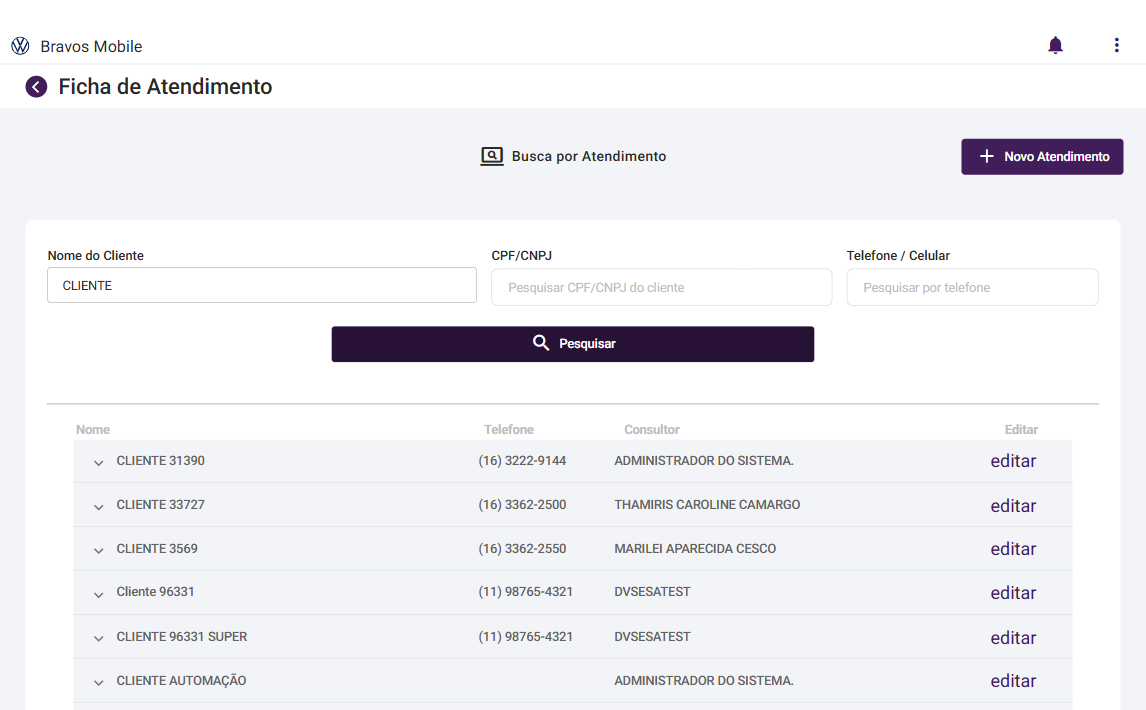Image resolution: width=1146 pixels, height=710 pixels.
Task: Click editar for CLIENTE 3569
Action: click(x=1013, y=549)
